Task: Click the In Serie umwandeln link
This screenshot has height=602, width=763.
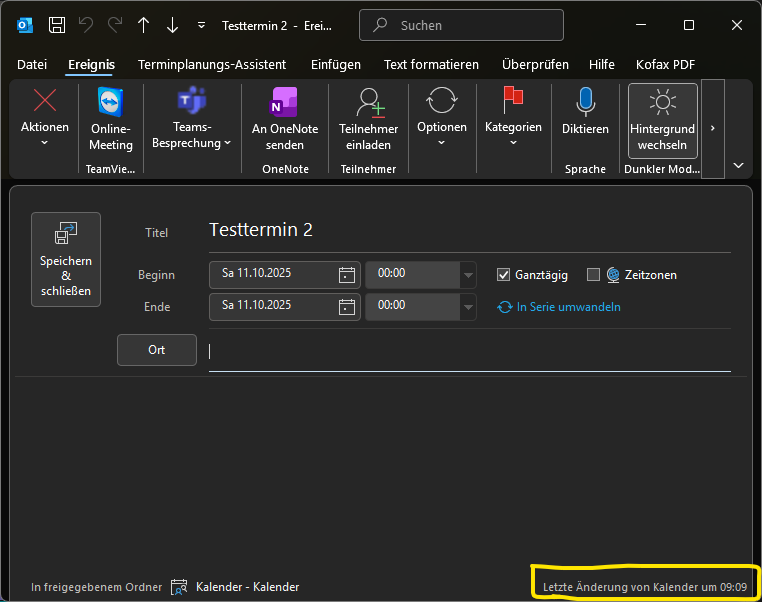Action: coord(568,307)
